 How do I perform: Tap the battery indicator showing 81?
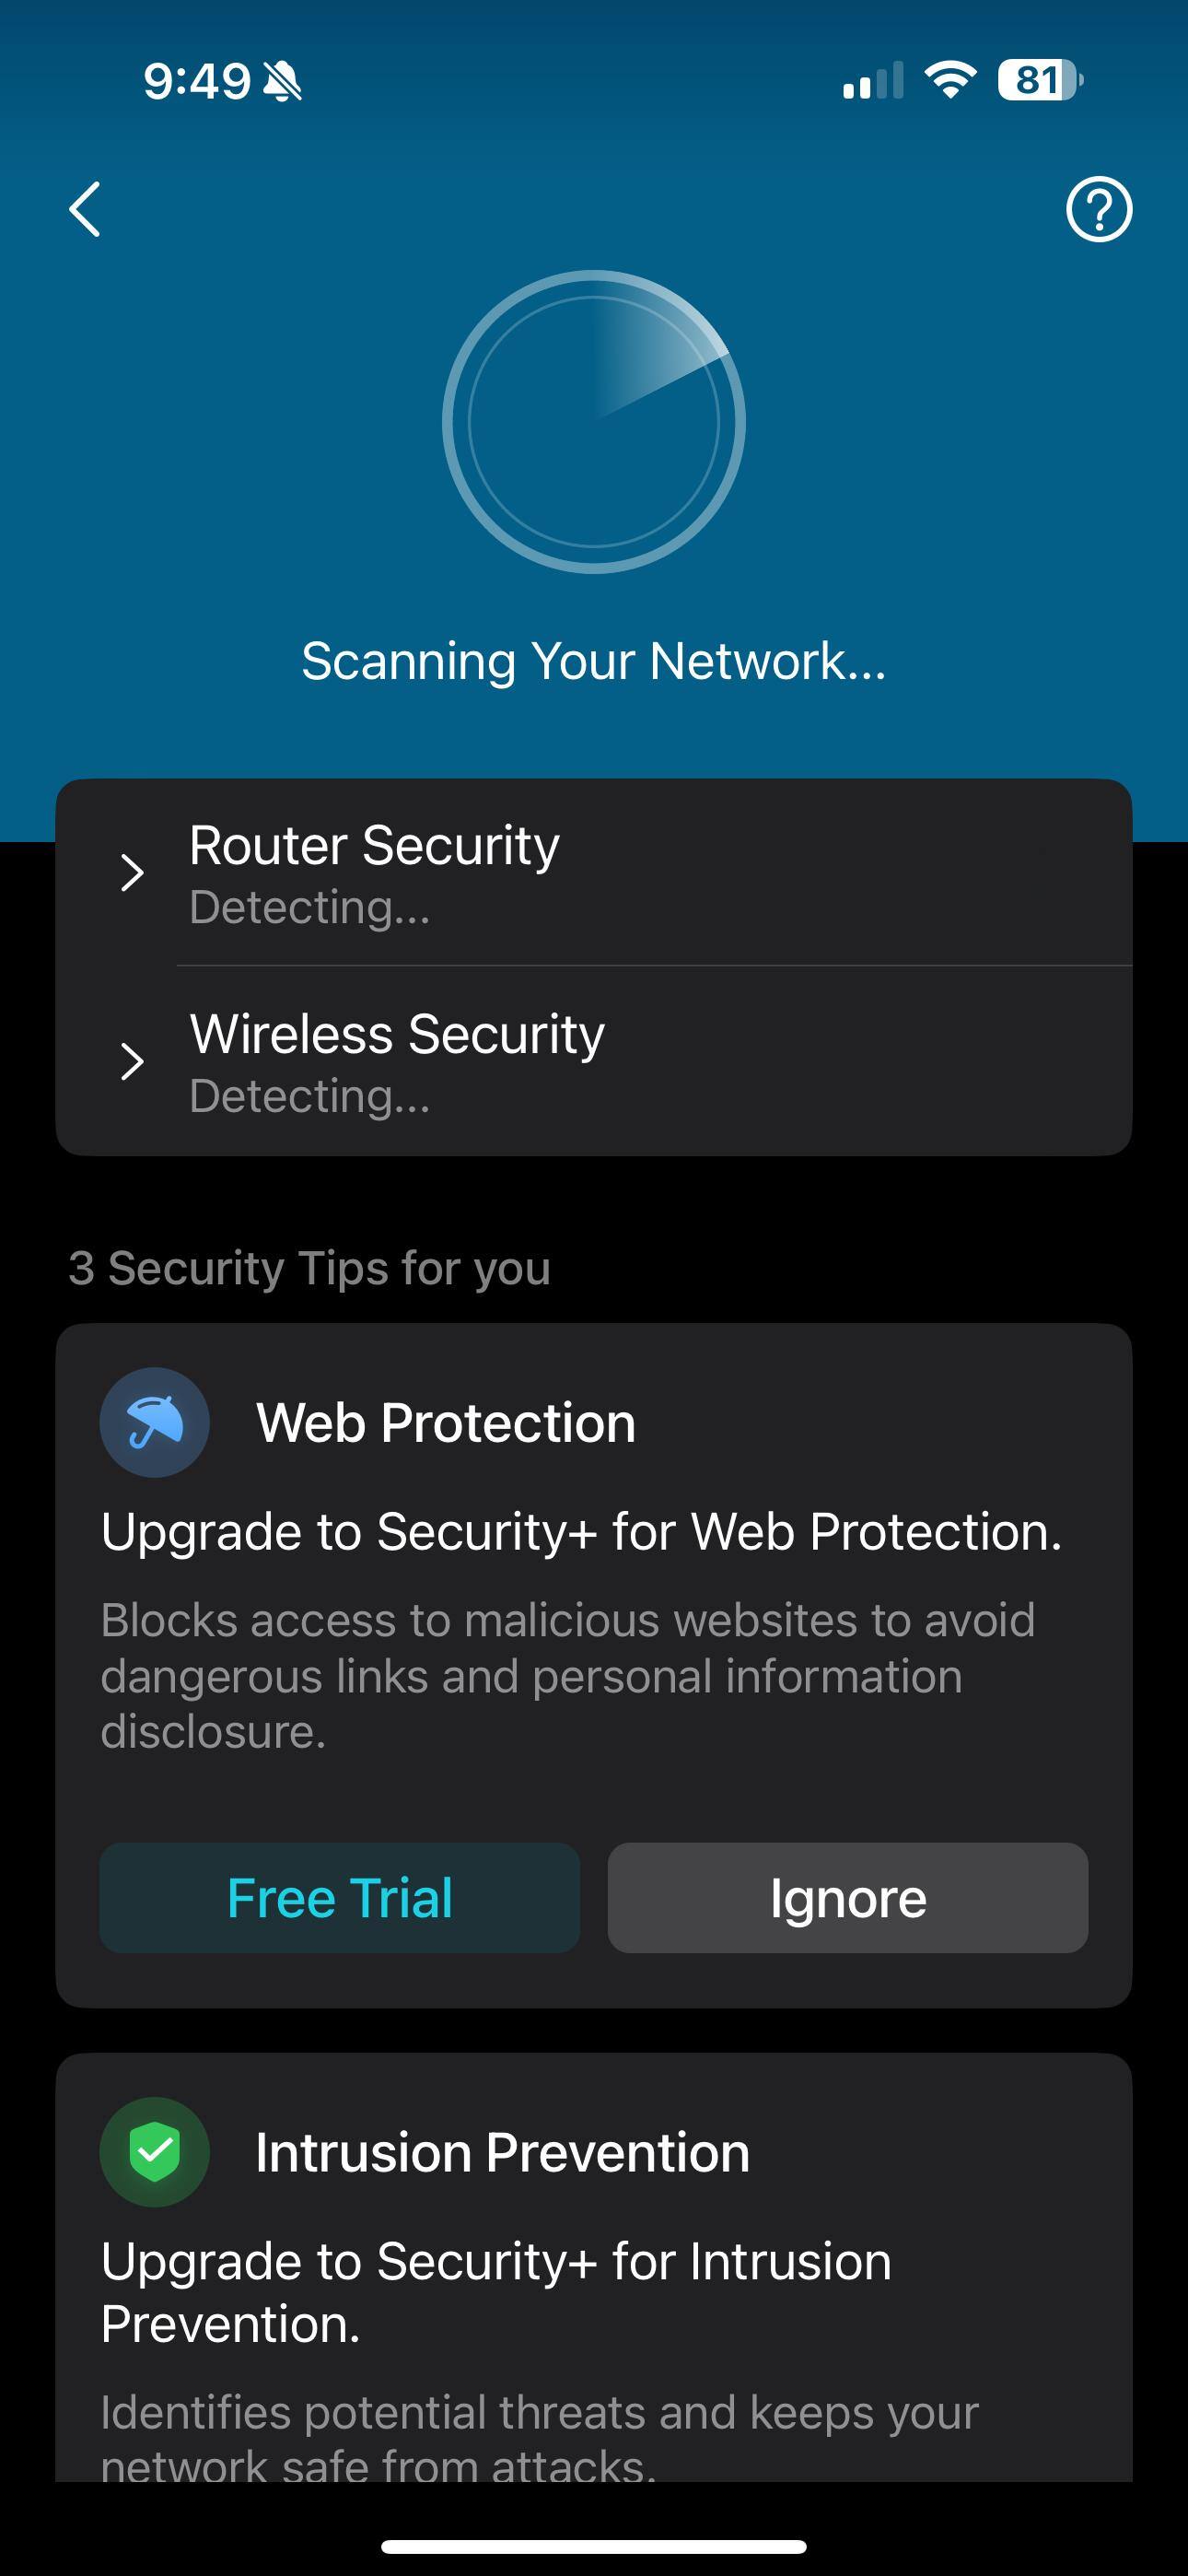click(x=1039, y=80)
